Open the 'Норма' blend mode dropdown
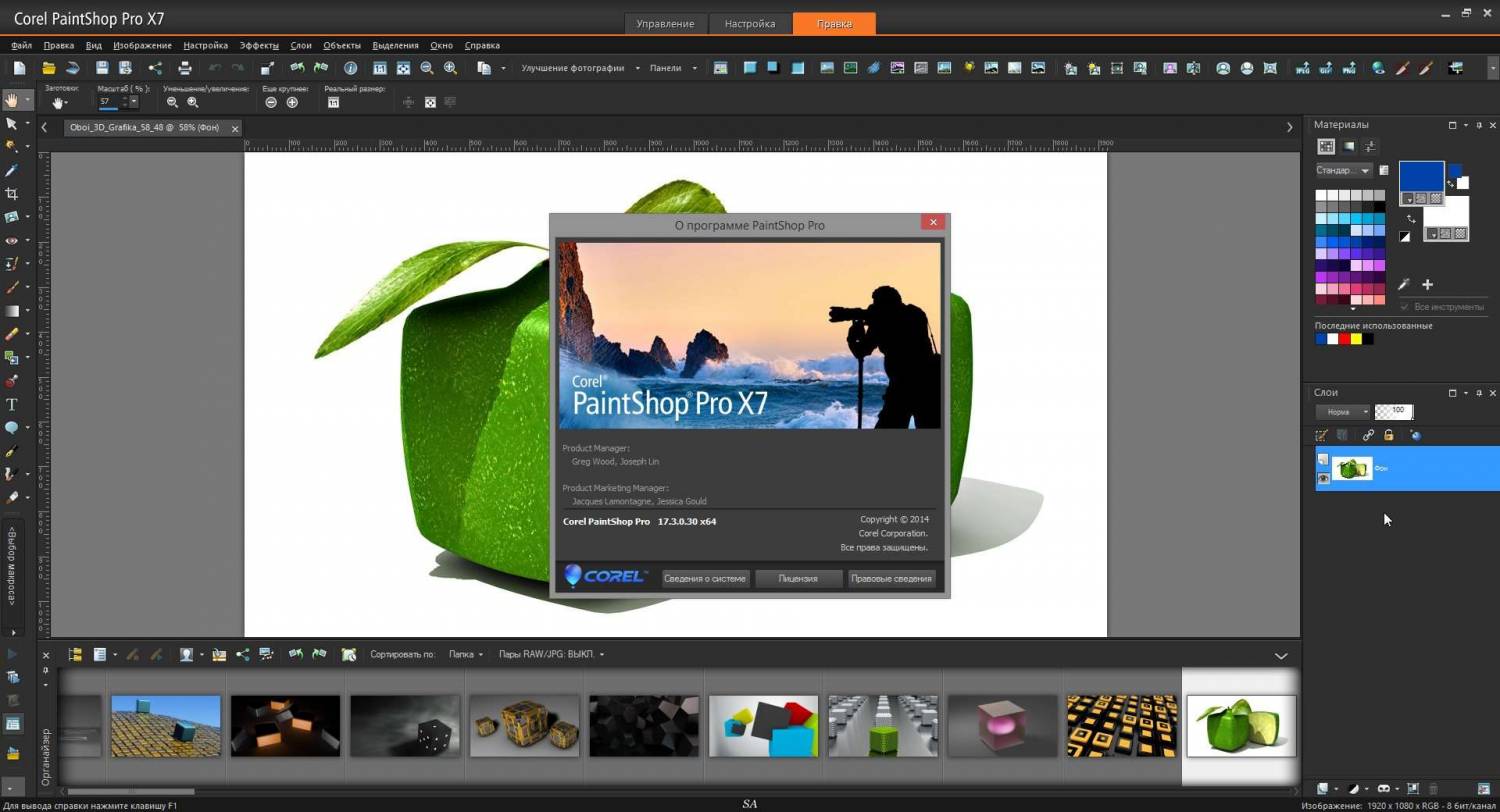The height and width of the screenshot is (812, 1500). (x=1342, y=411)
